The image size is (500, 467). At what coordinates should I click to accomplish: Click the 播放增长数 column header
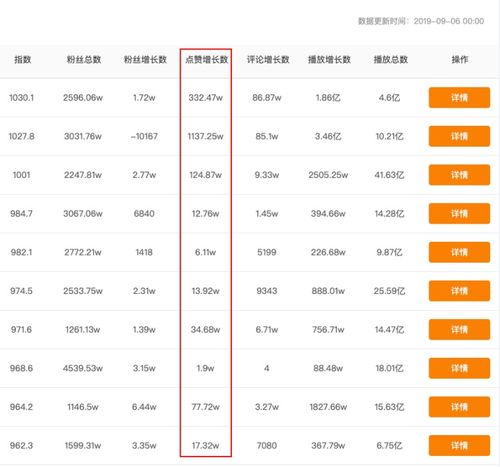point(329,60)
